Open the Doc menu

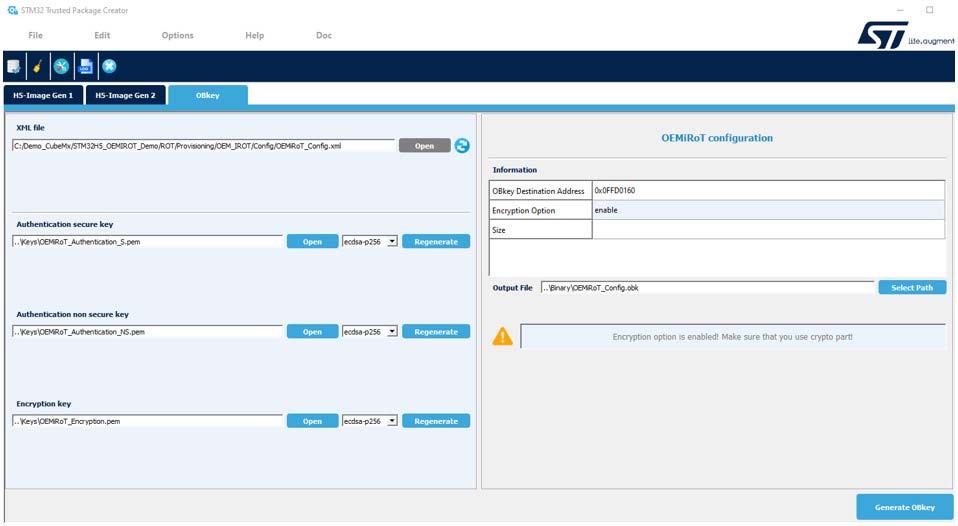(324, 35)
